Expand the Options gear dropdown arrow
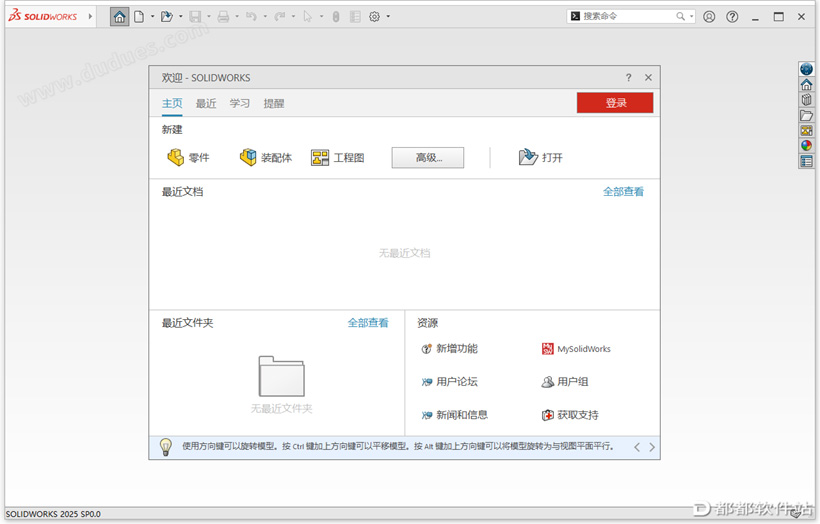Image resolution: width=820 pixels, height=524 pixels. click(388, 17)
